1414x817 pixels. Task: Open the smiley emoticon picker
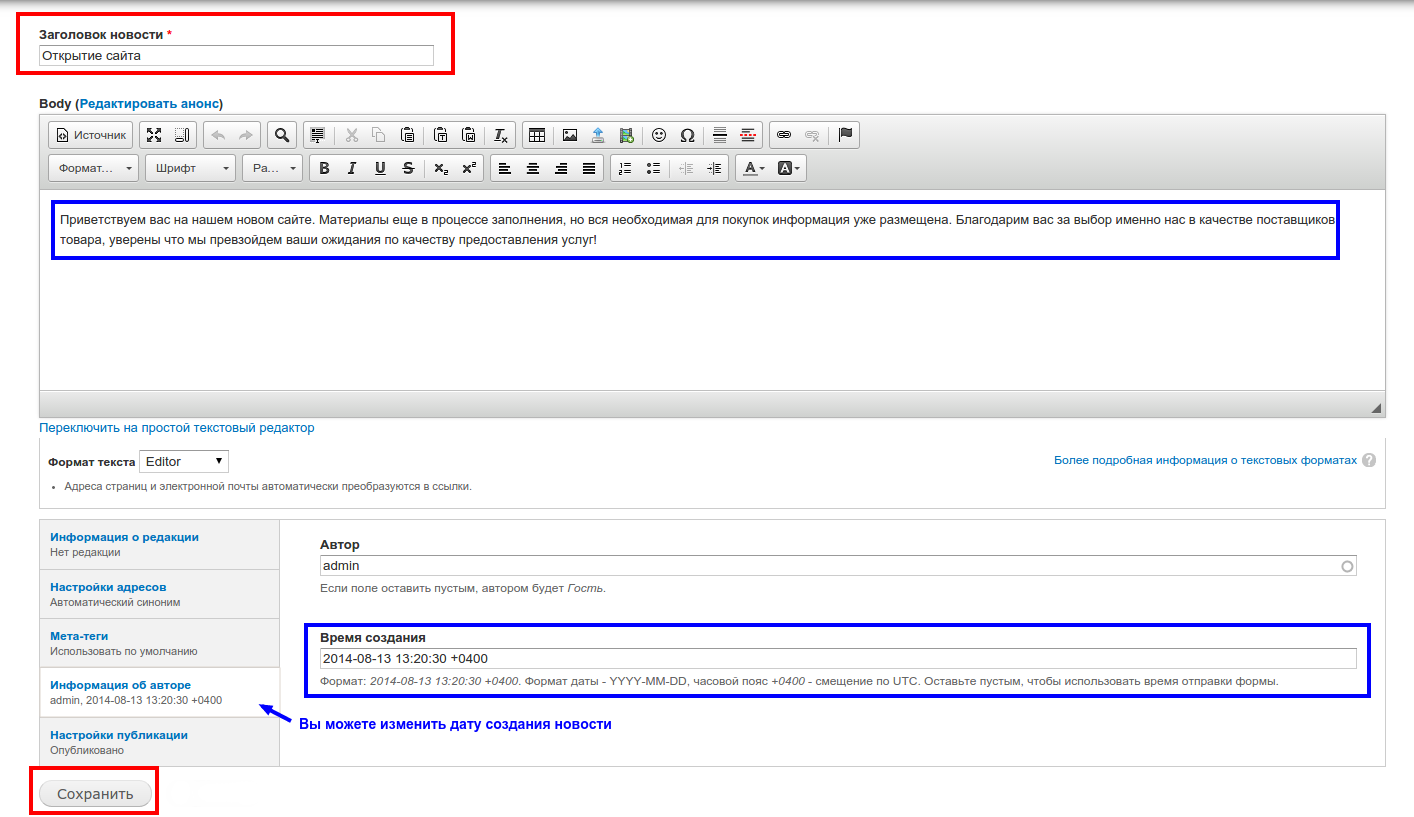[x=659, y=135]
